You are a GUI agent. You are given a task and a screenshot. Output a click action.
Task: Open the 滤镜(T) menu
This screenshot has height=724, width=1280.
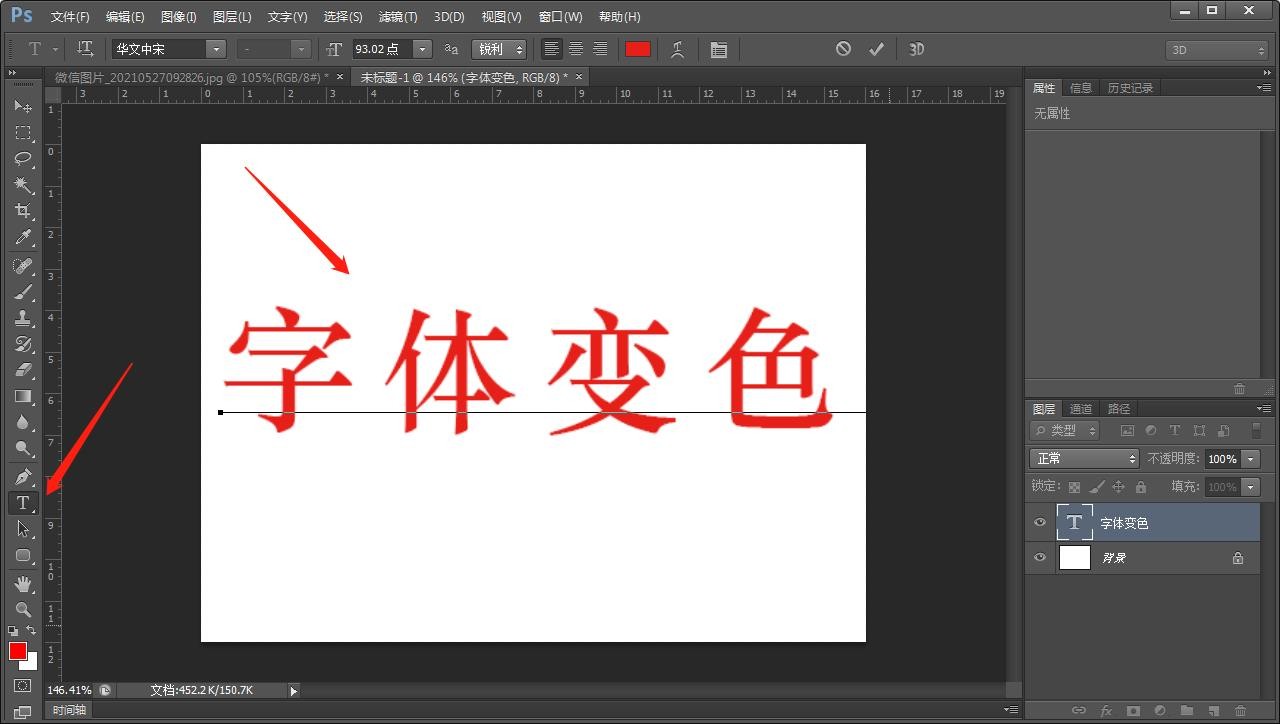point(398,17)
